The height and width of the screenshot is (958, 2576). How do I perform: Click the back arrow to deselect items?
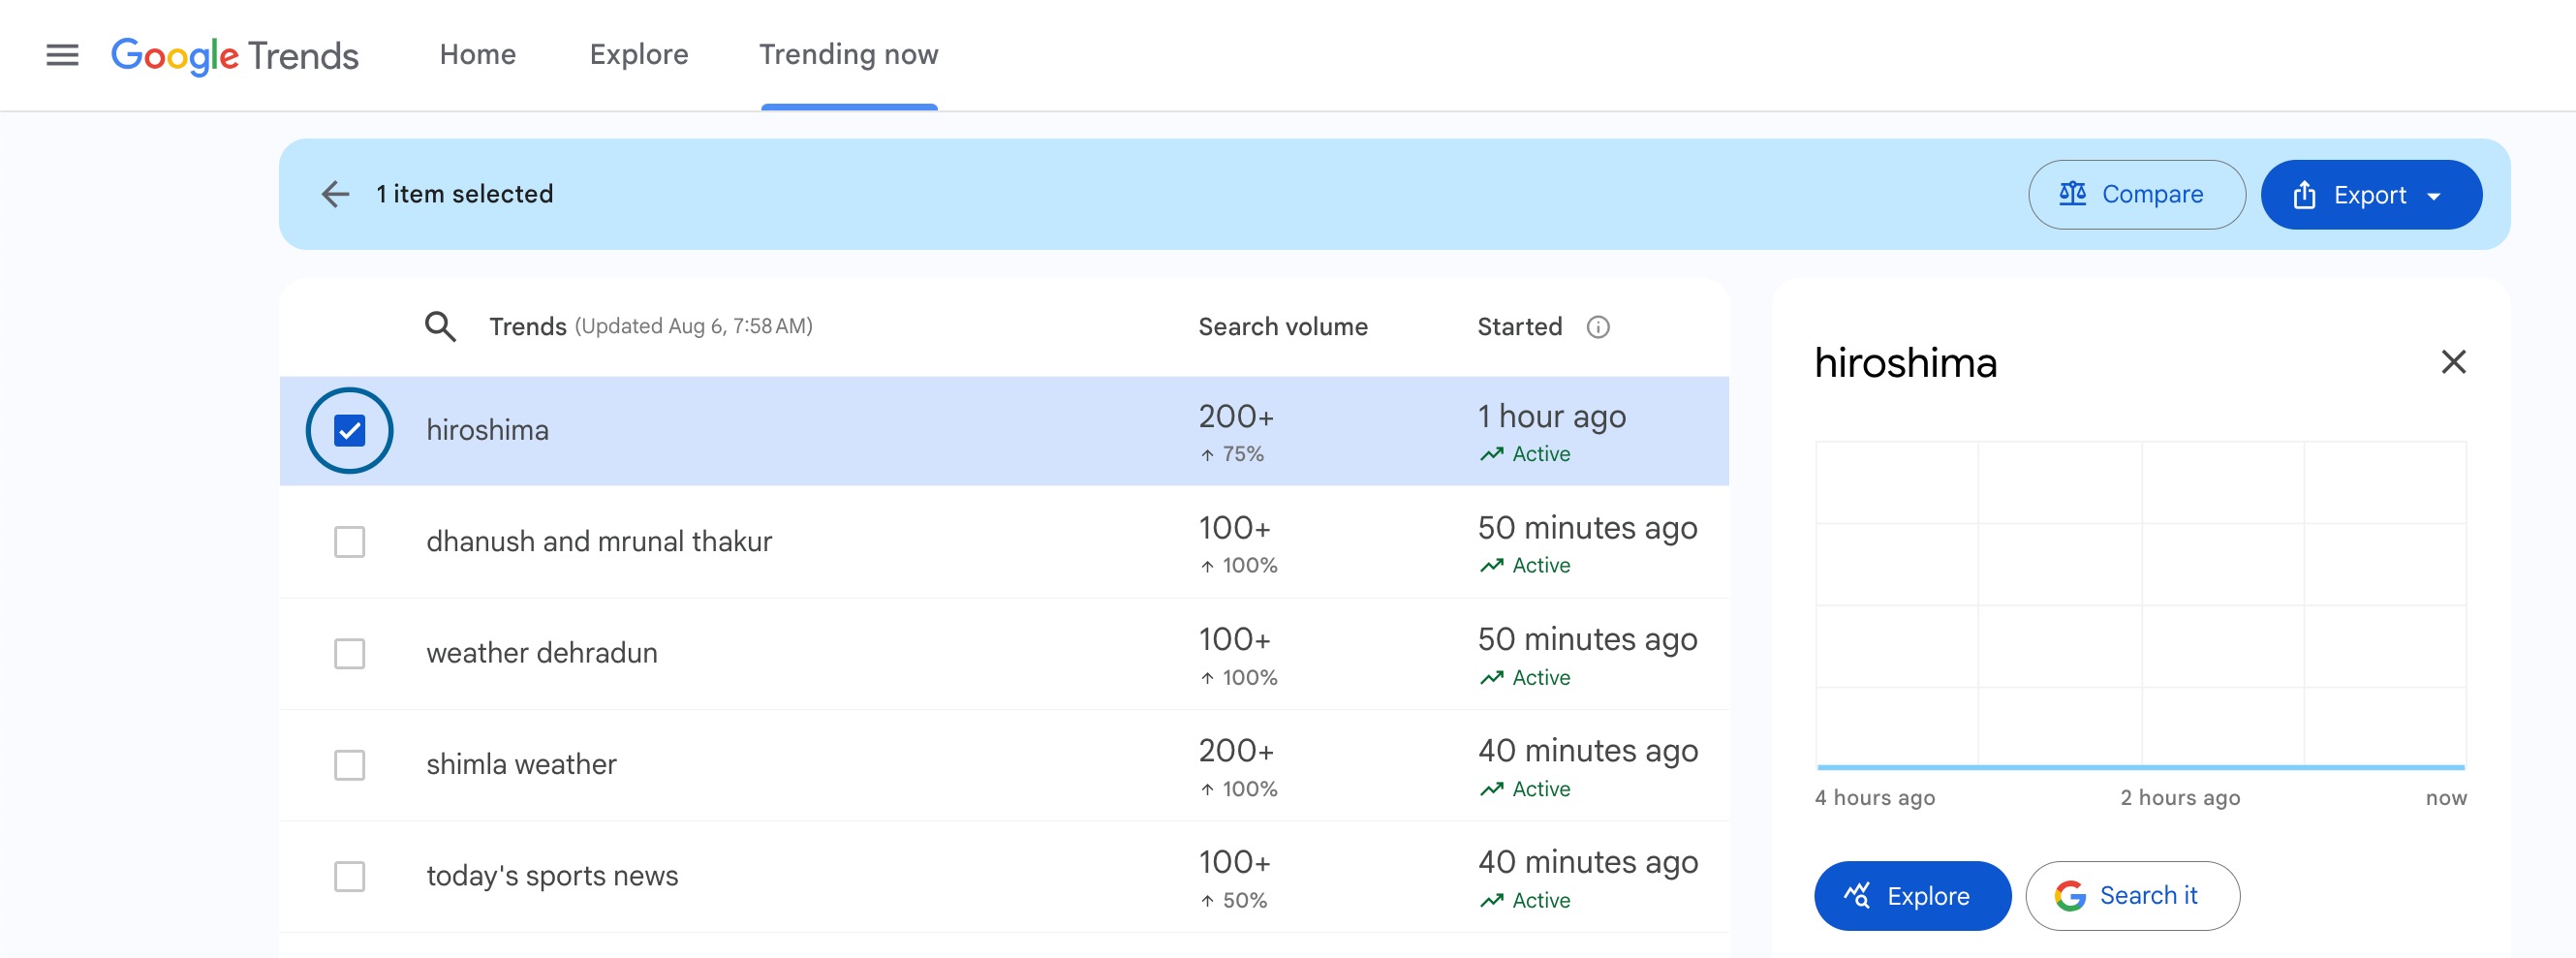(x=336, y=194)
